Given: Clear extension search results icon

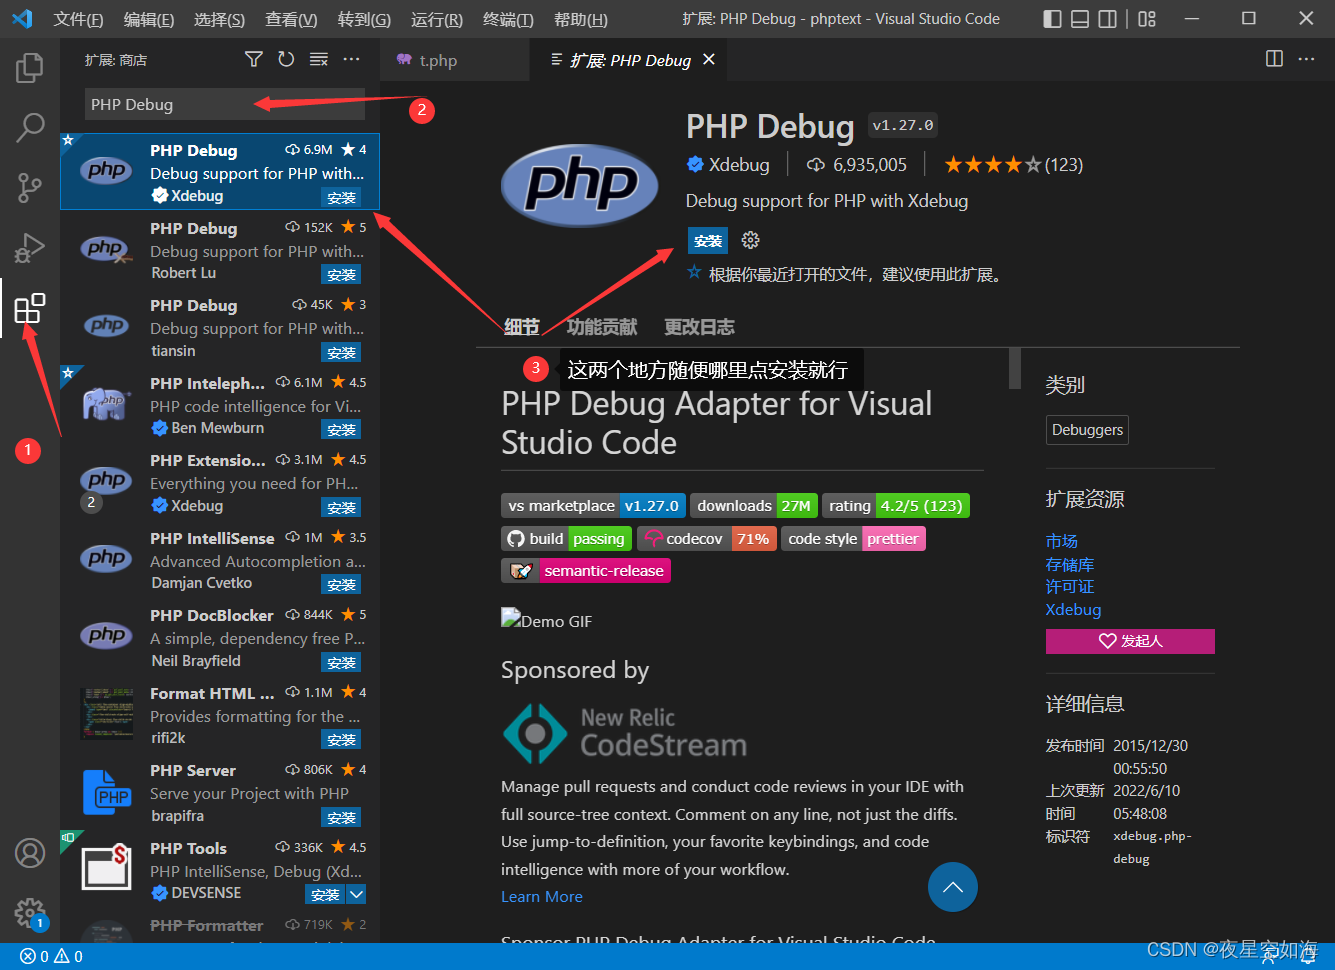Looking at the screenshot, I should tap(319, 60).
